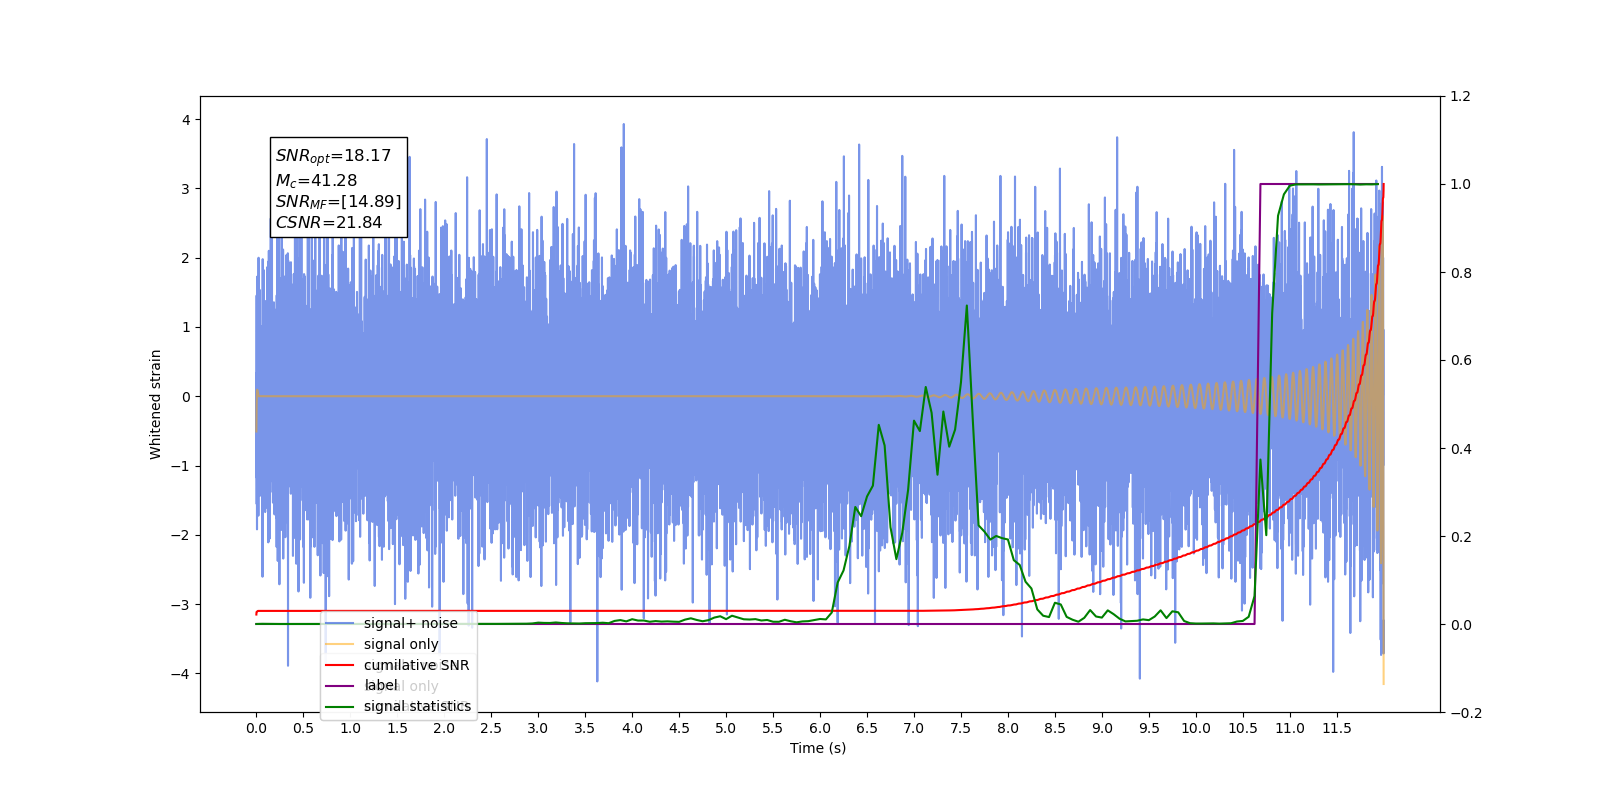Click the blue line swatch beside 'signal+ noise'
1600x800 pixels.
(x=340, y=623)
